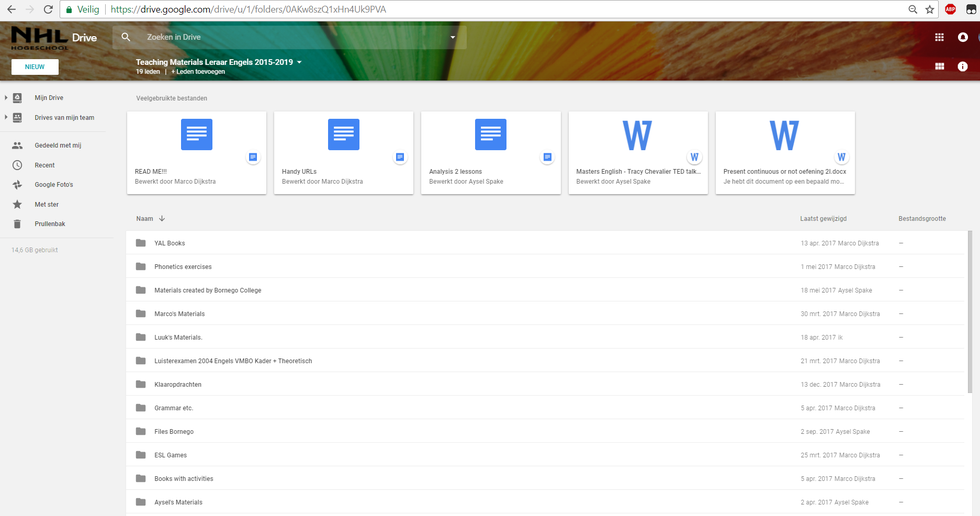The width and height of the screenshot is (980, 516).
Task: Click the Met ster star icon
Action: (17, 204)
